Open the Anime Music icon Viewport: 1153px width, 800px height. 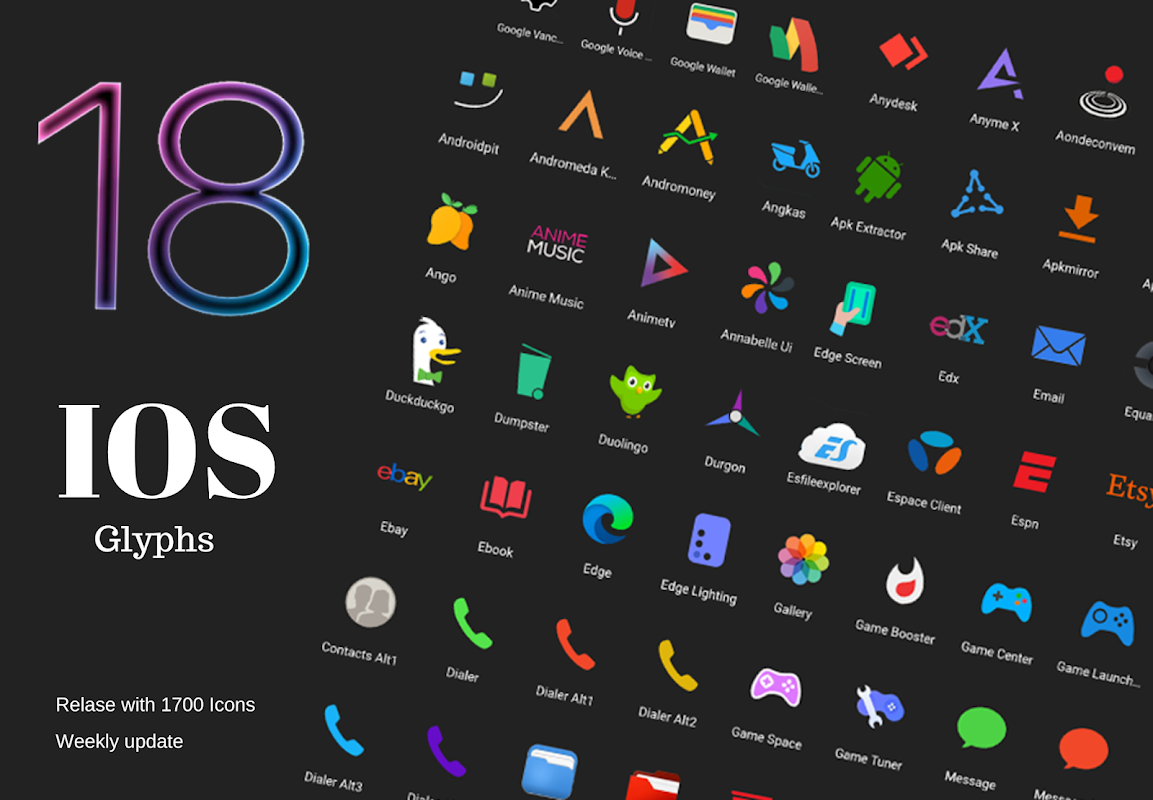(x=557, y=244)
